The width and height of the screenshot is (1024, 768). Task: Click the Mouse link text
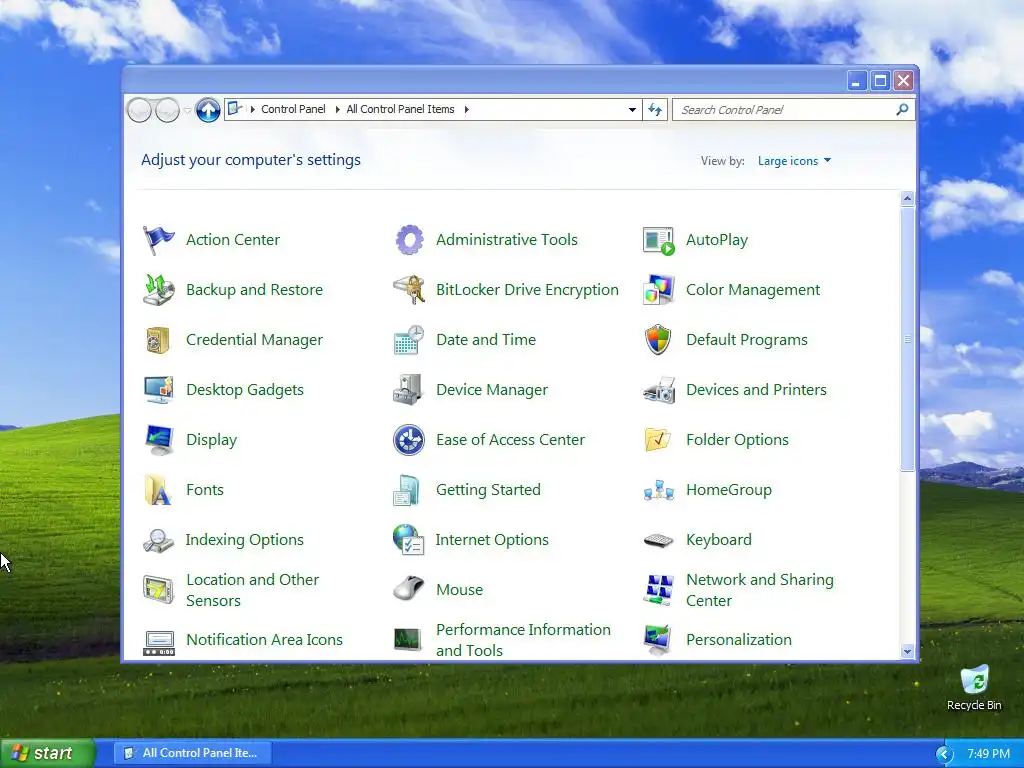[460, 590]
